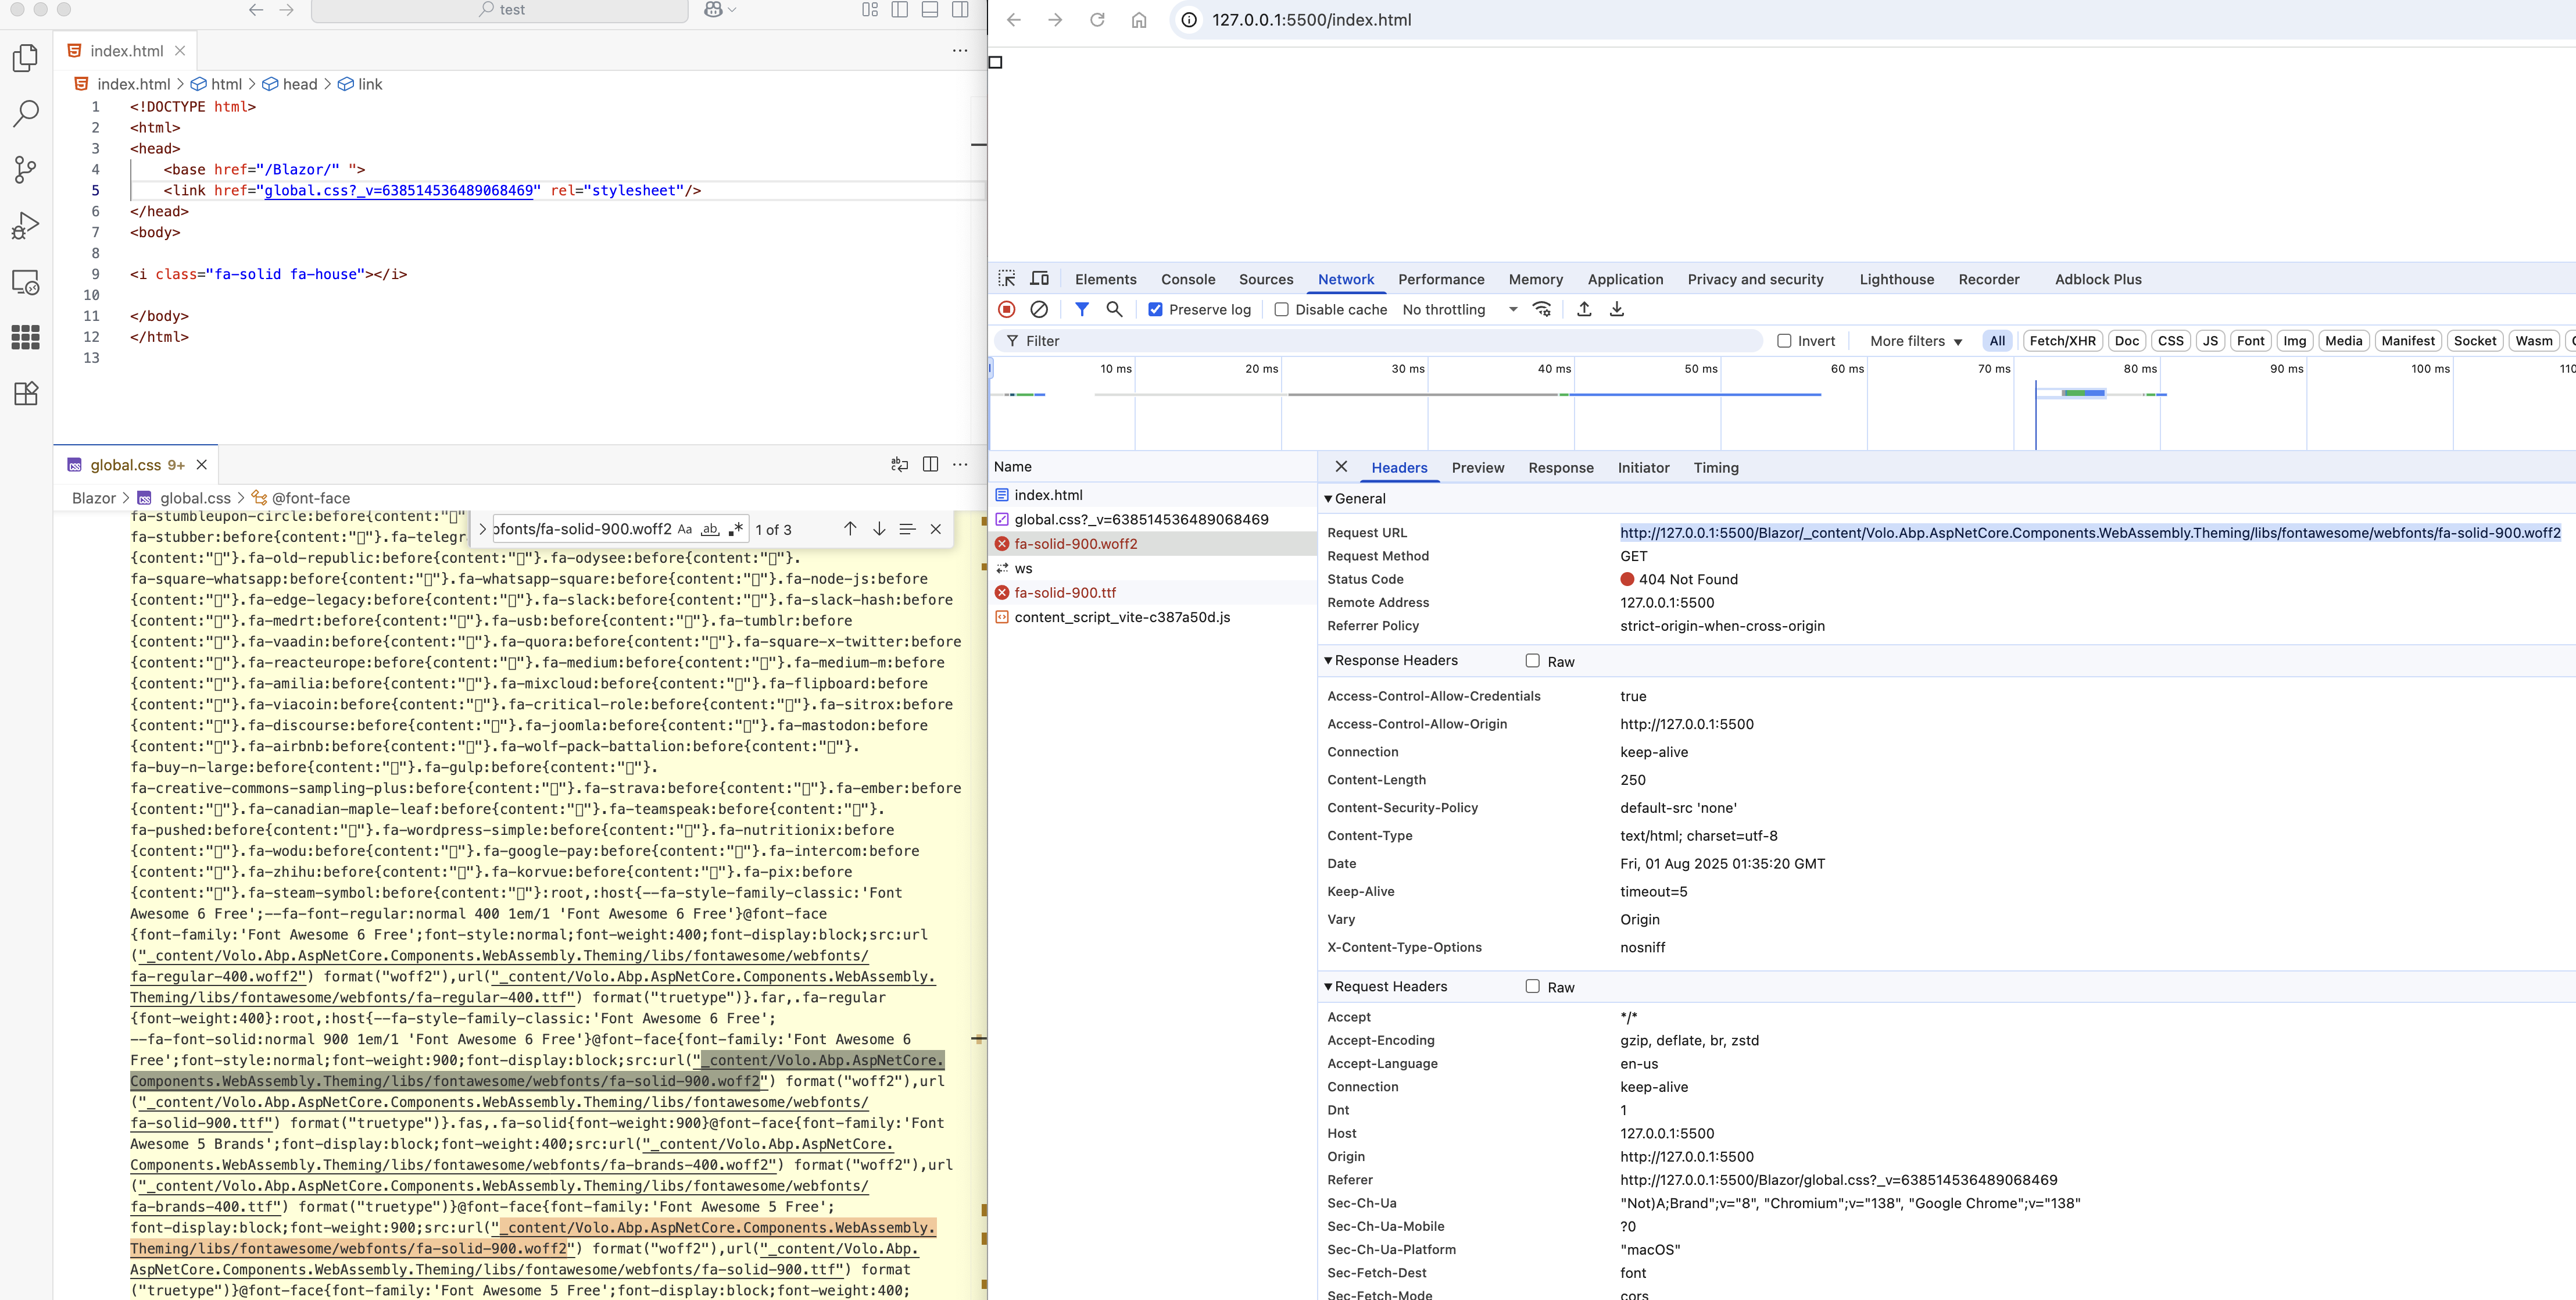Filter requests by Font type

click(2250, 341)
